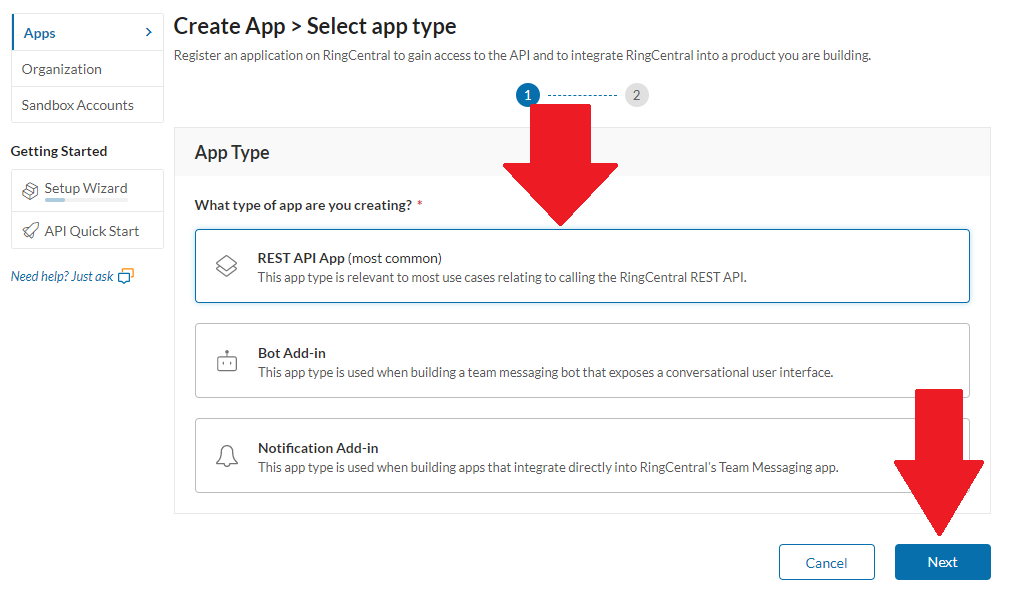Click 'What type of app are you creating?' label
1016x605 pixels.
pos(303,205)
